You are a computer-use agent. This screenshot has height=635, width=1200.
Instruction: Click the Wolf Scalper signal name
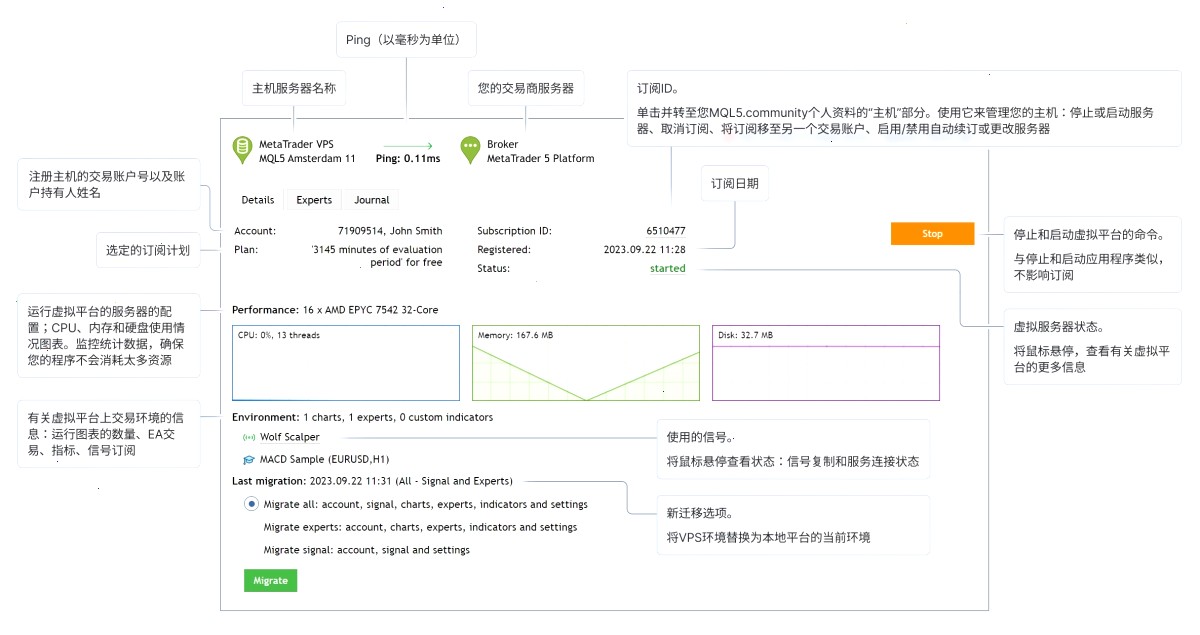pyautogui.click(x=290, y=437)
